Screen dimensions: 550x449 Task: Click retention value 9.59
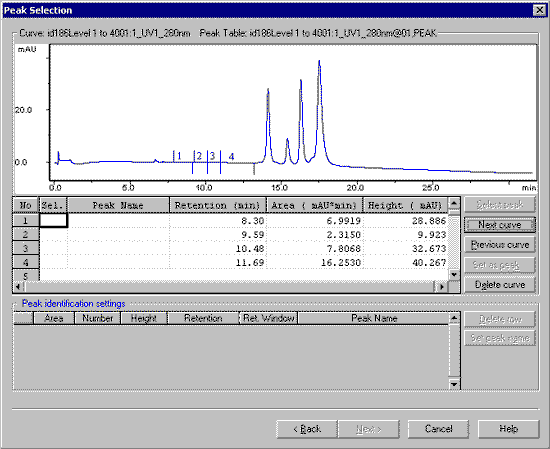pos(253,235)
